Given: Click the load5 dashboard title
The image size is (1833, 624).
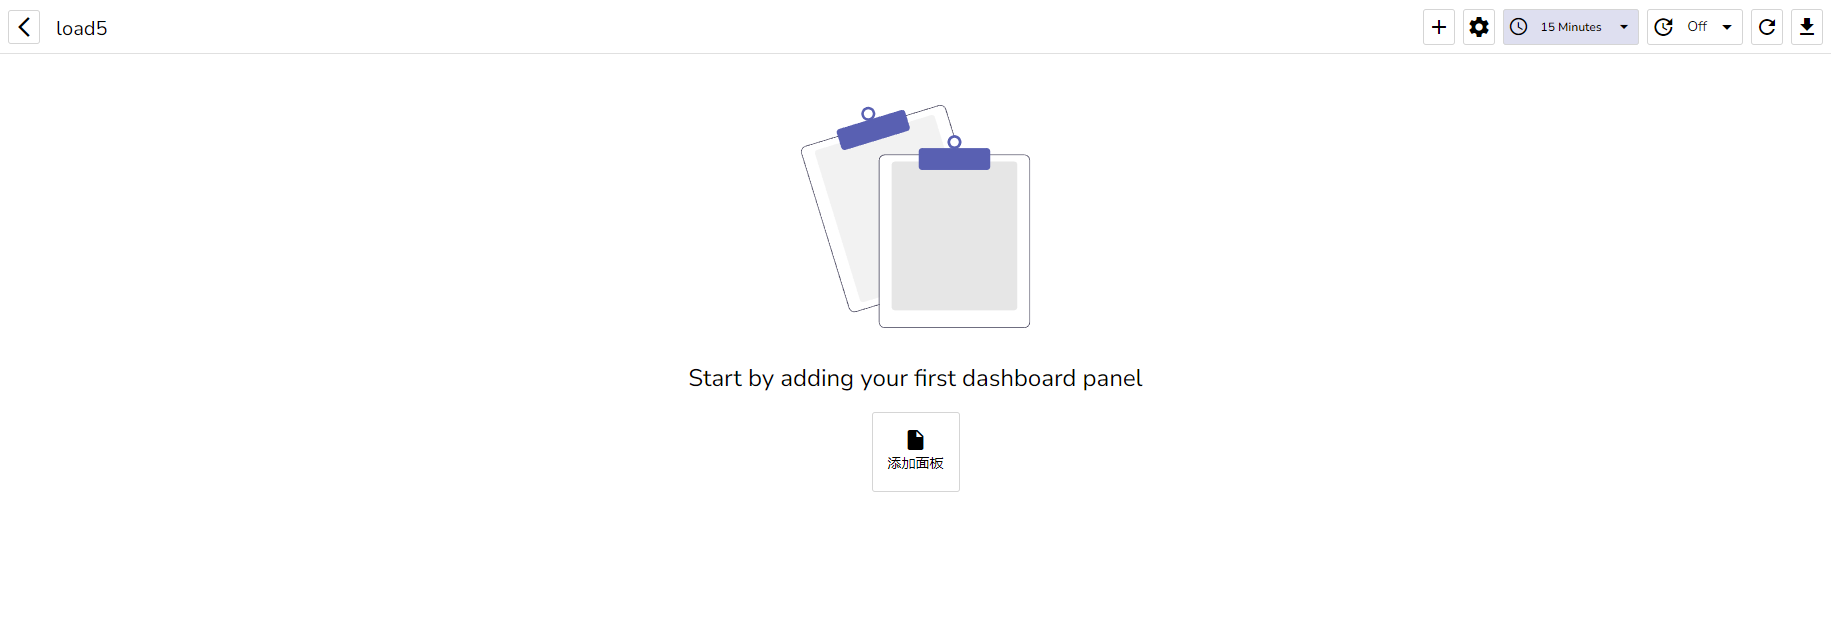Looking at the screenshot, I should pyautogui.click(x=82, y=28).
